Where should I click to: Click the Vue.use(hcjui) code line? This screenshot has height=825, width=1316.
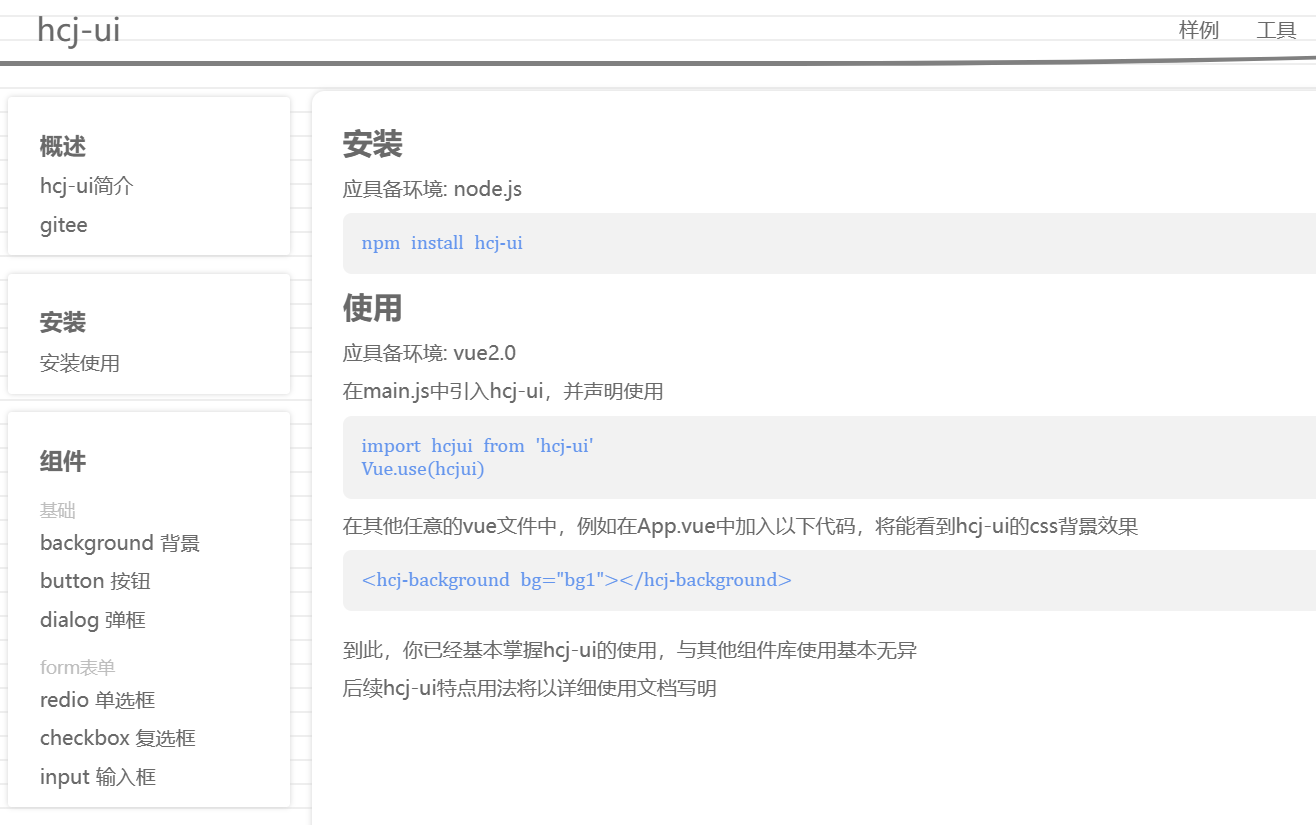click(x=423, y=468)
